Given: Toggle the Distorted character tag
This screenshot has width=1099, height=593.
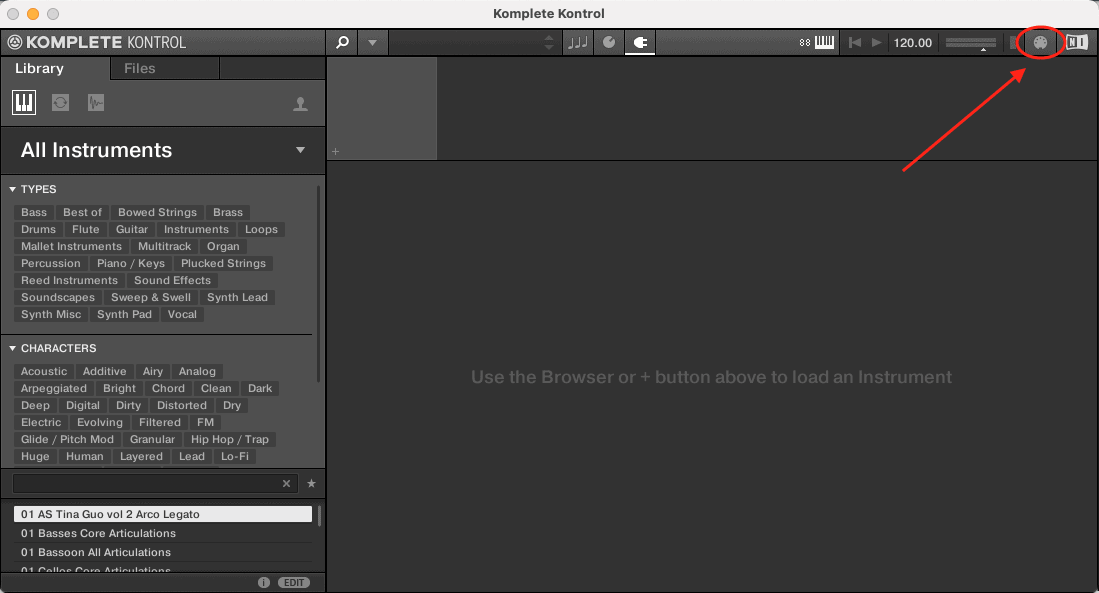Looking at the screenshot, I should click(x=182, y=405).
